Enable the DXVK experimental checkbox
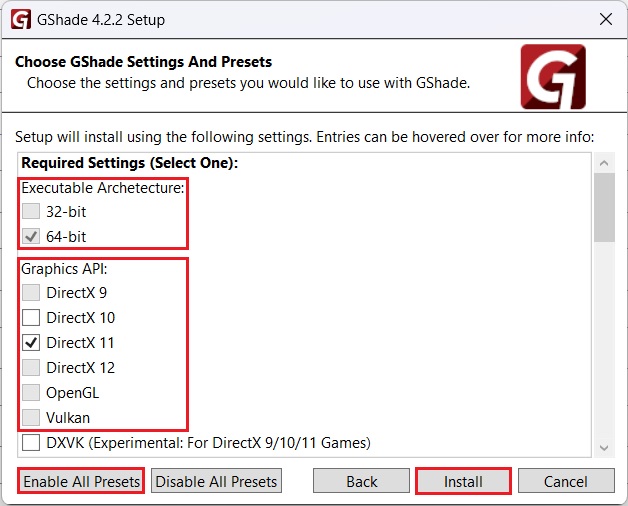628x506 pixels. 31,443
